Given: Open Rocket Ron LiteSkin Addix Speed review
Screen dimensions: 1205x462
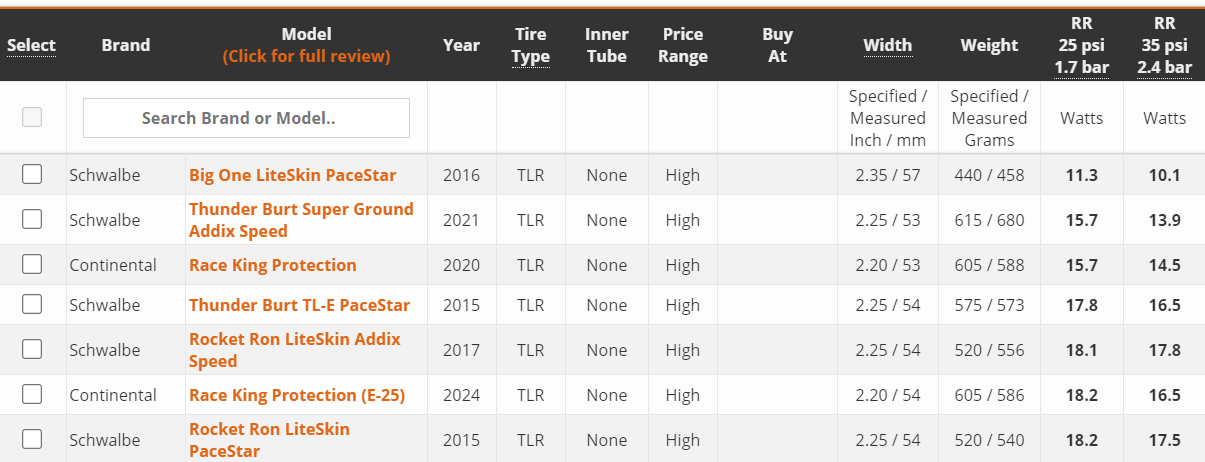Looking at the screenshot, I should 295,350.
